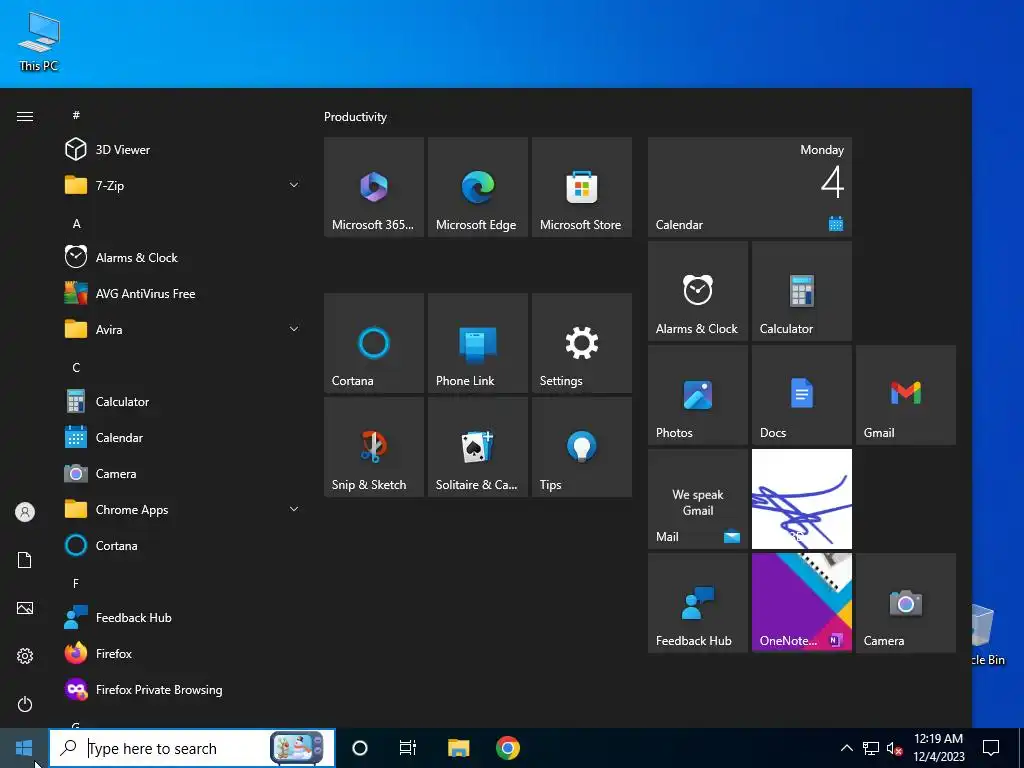Open the Cortana tile
Viewport: 1024px width, 768px height.
pyautogui.click(x=374, y=343)
